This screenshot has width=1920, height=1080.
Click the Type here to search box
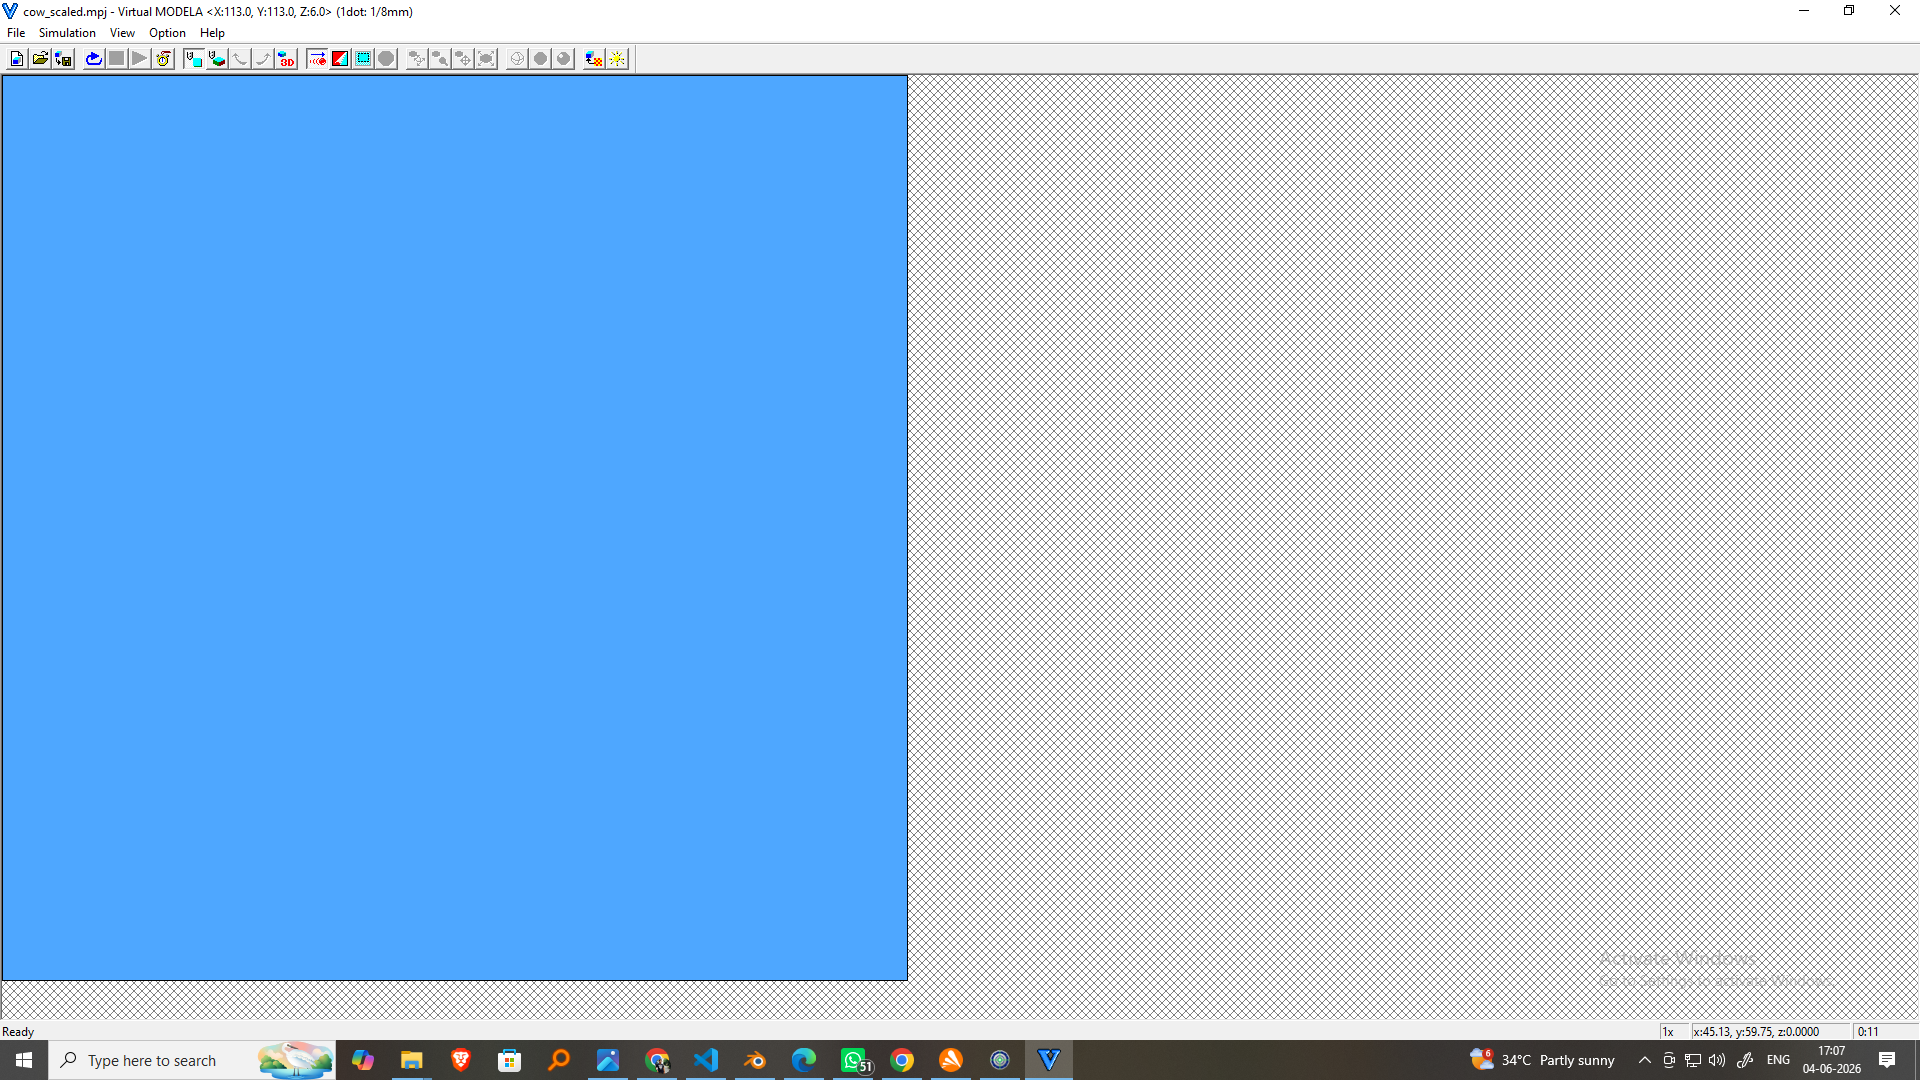tap(192, 1060)
